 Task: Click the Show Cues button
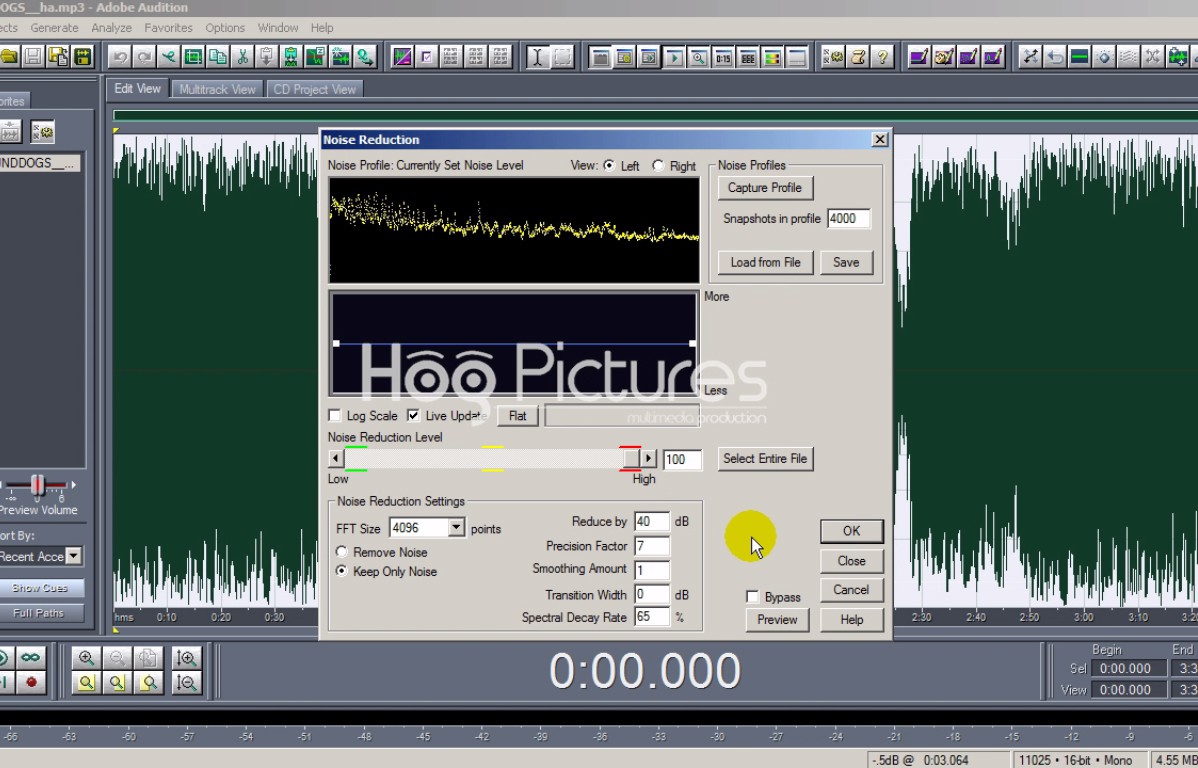(40, 588)
